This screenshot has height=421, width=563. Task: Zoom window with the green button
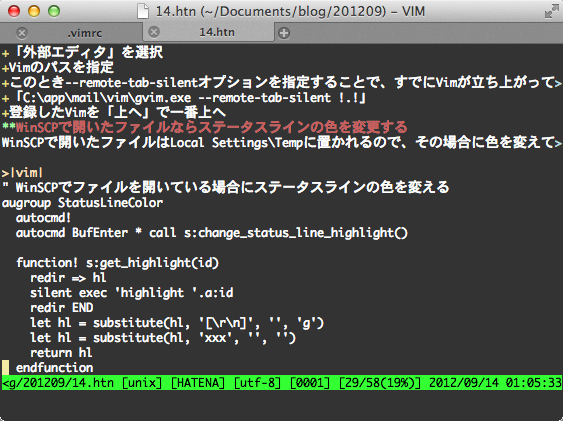click(54, 11)
